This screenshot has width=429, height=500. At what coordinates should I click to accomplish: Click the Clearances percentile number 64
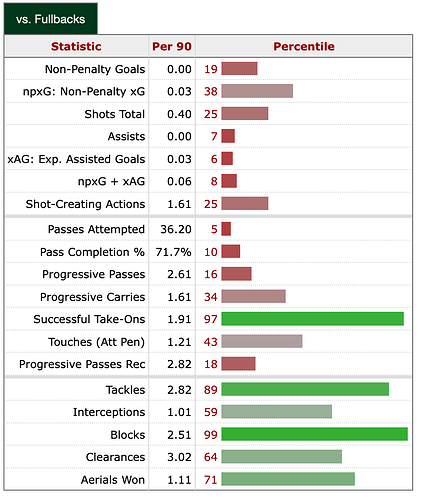coord(211,457)
